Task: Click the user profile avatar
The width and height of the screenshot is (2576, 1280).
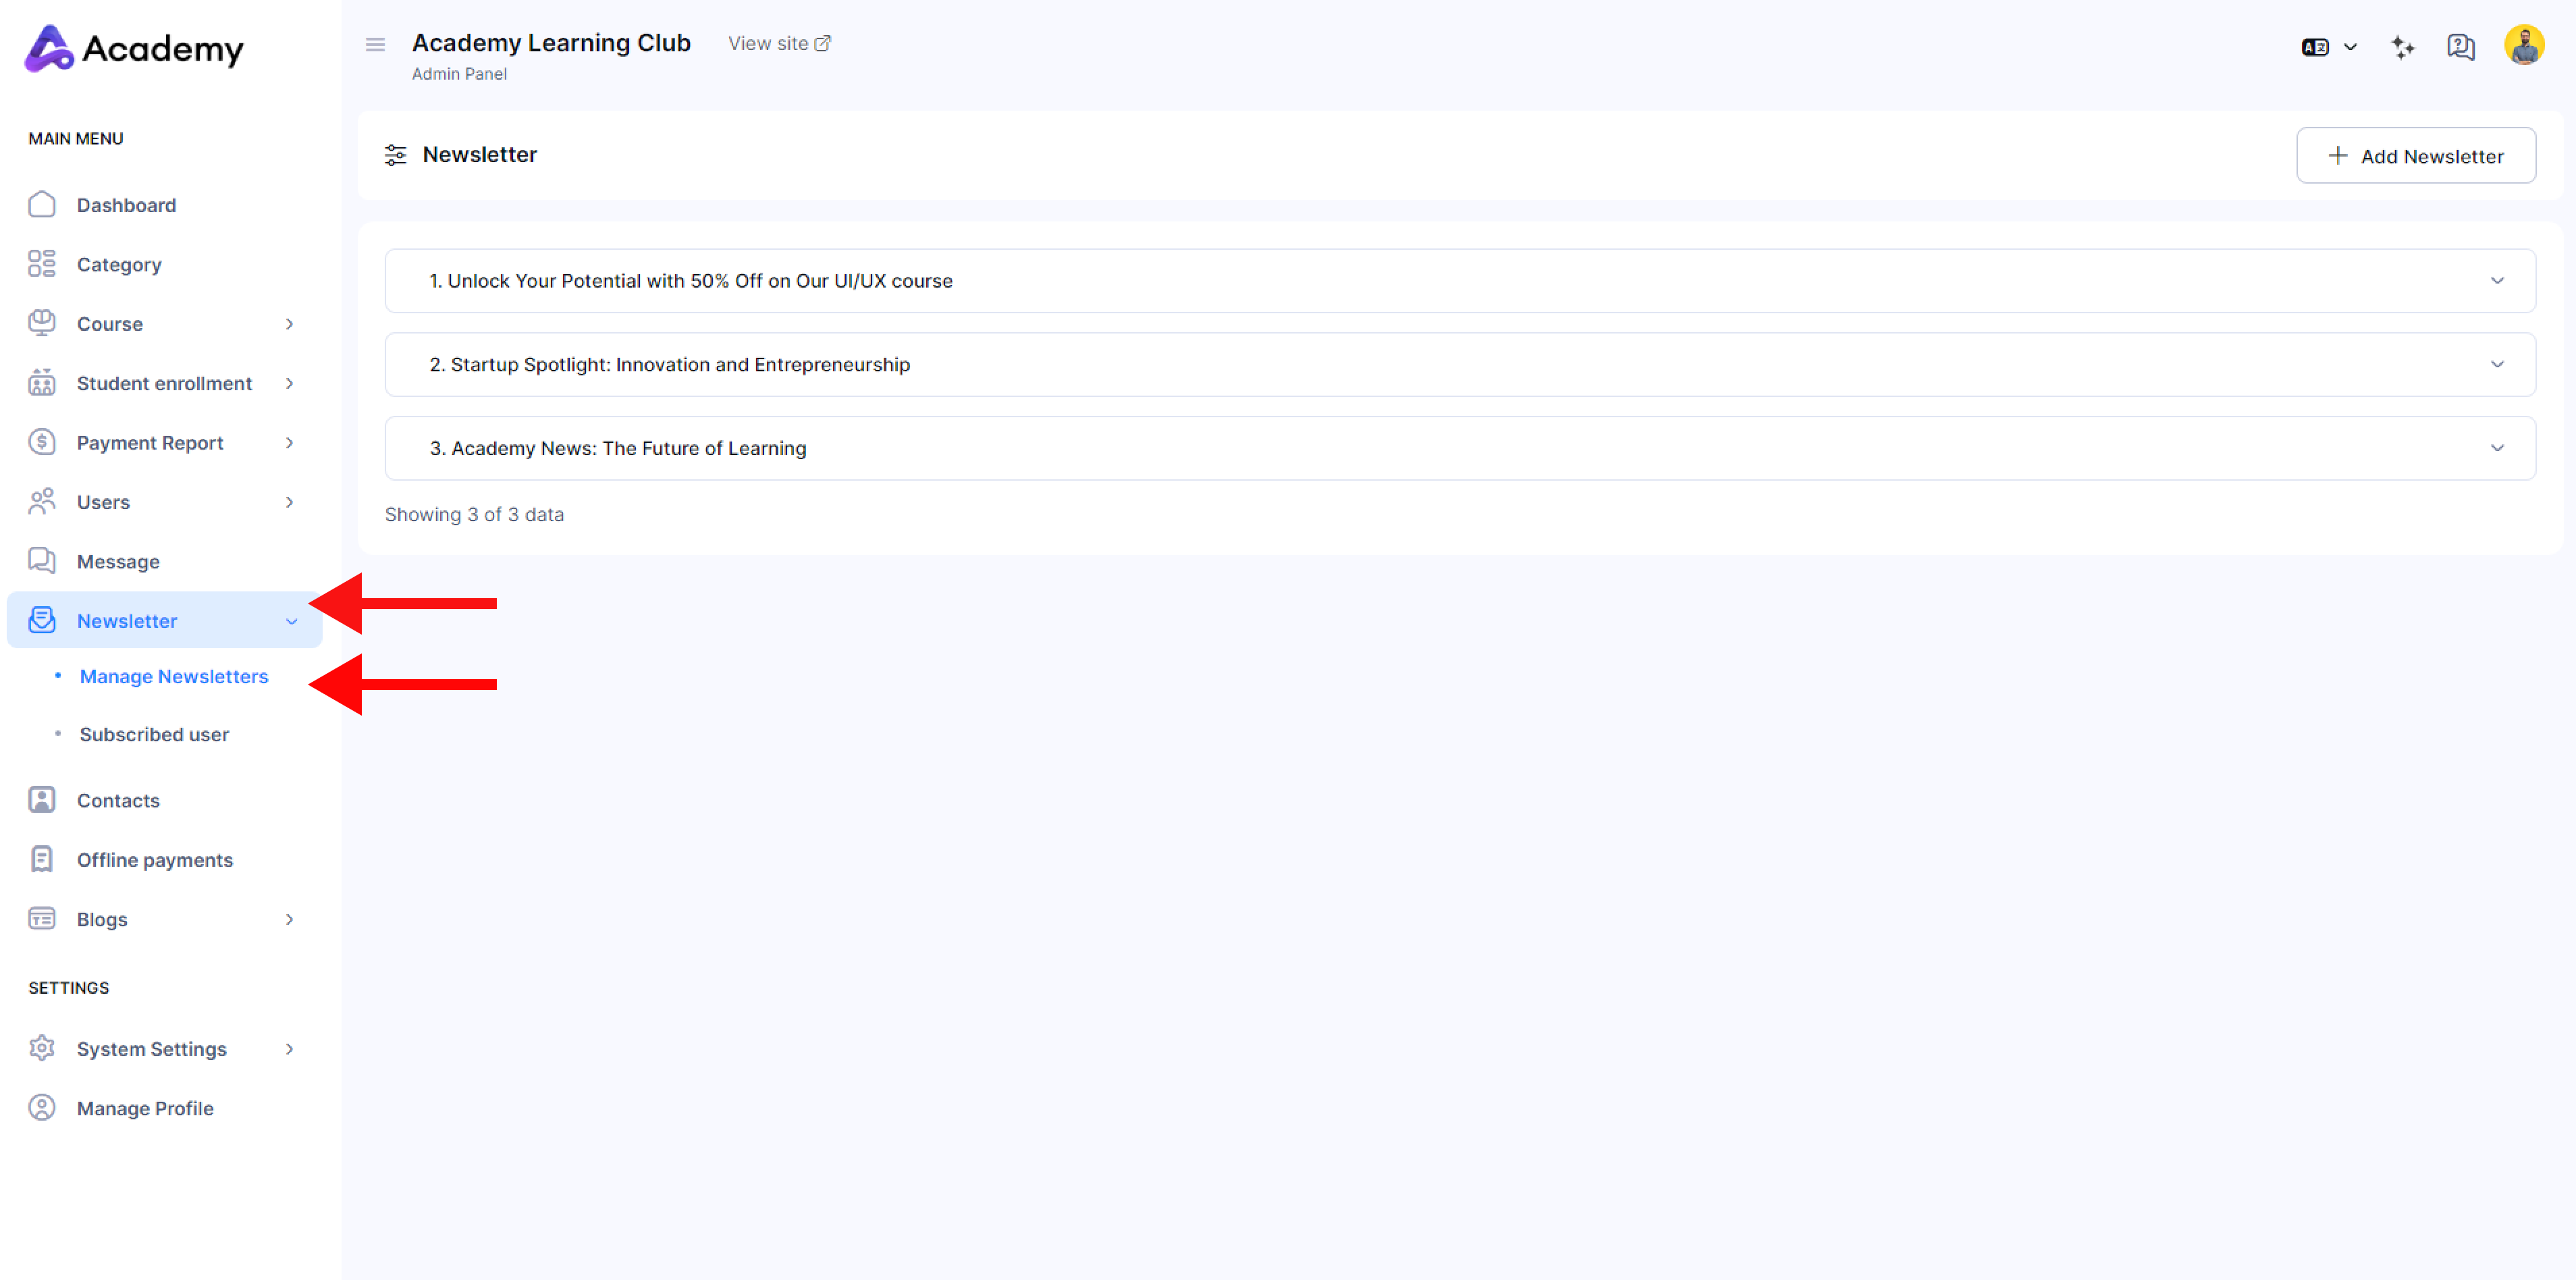Action: [2523, 45]
